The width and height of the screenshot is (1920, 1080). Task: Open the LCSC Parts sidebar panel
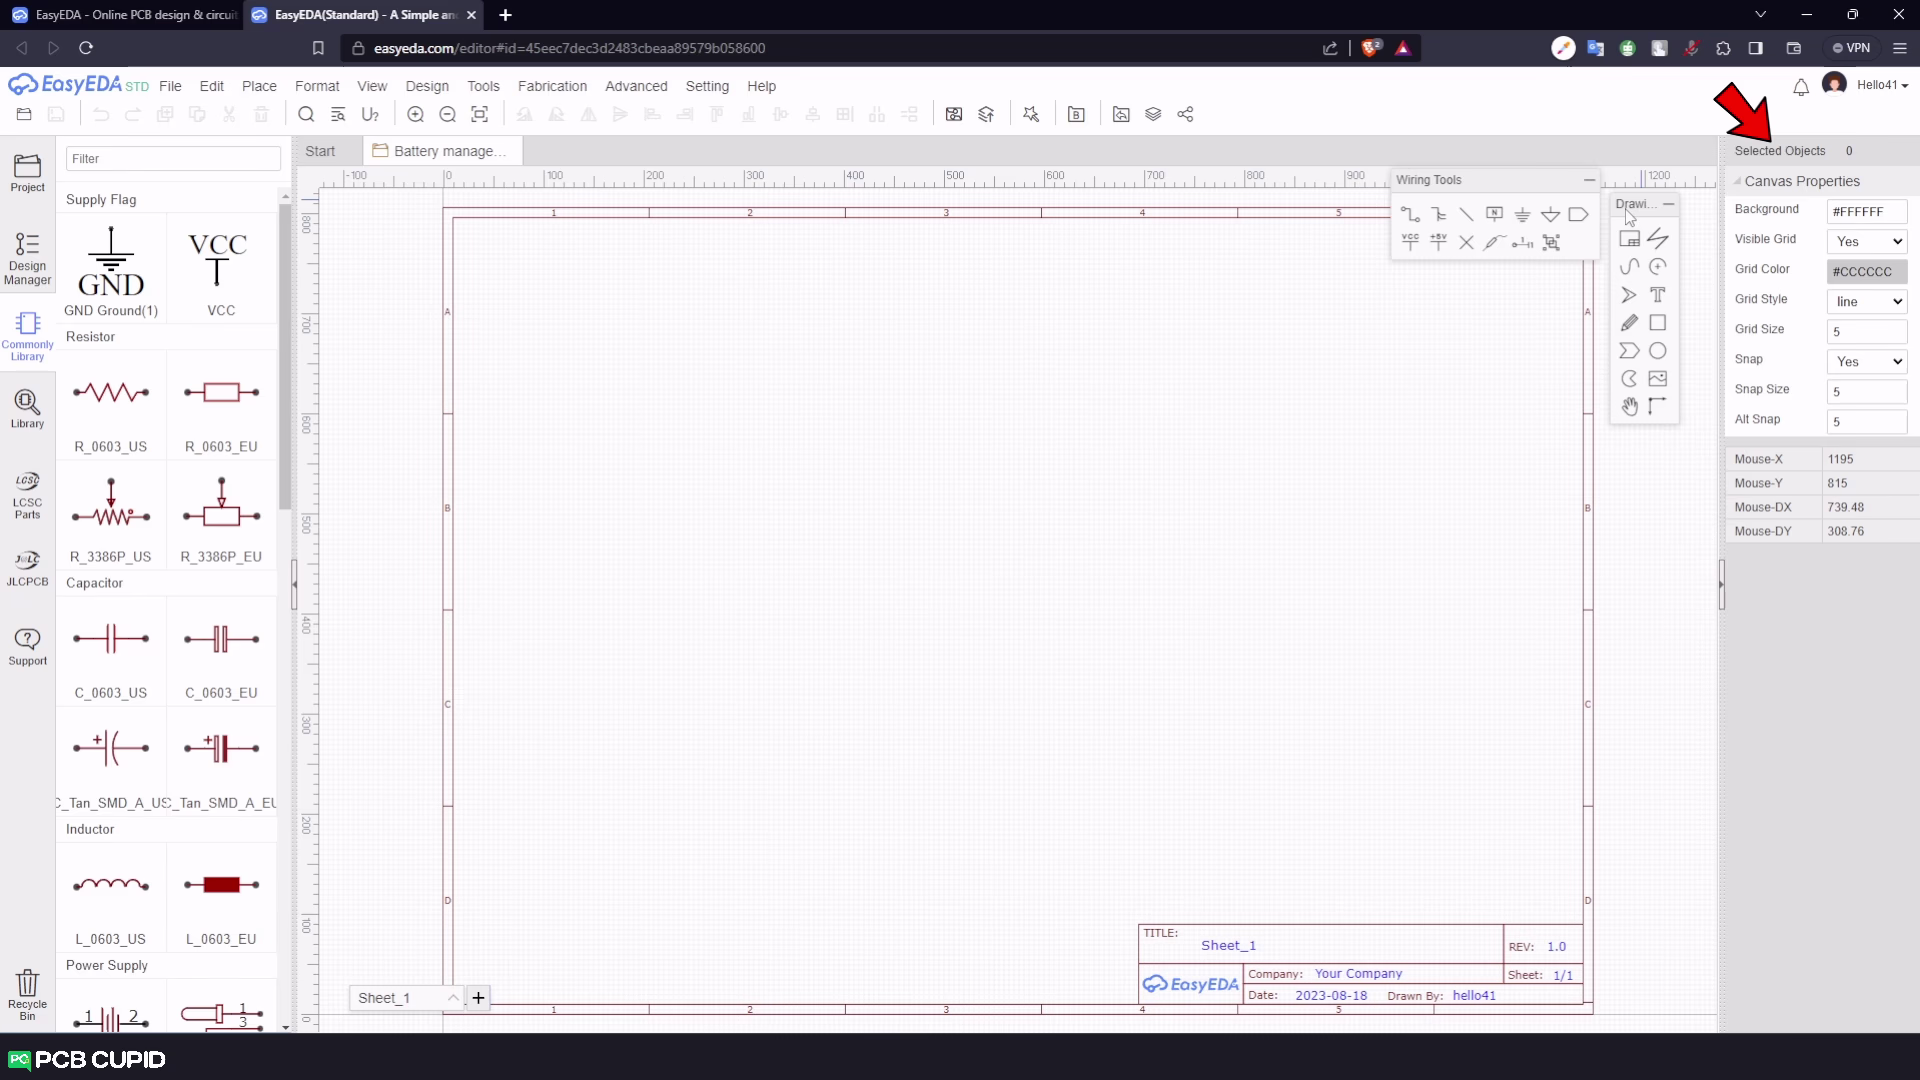click(27, 495)
